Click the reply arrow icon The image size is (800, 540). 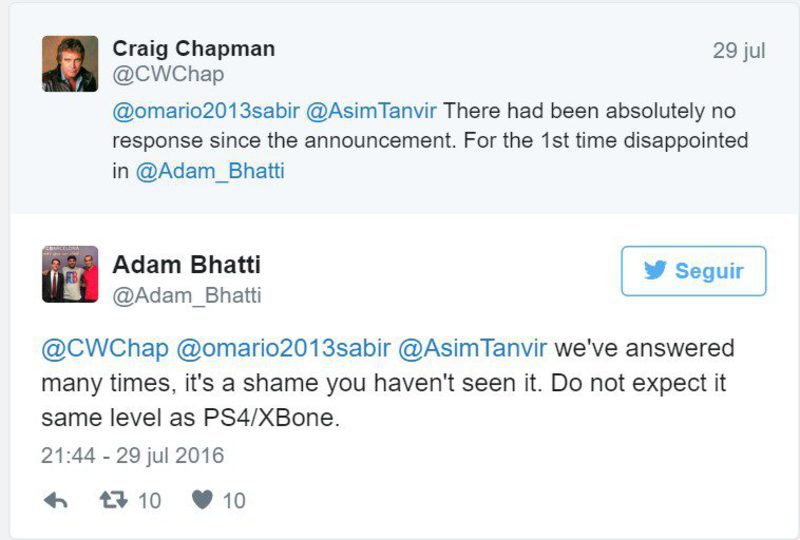[x=56, y=500]
